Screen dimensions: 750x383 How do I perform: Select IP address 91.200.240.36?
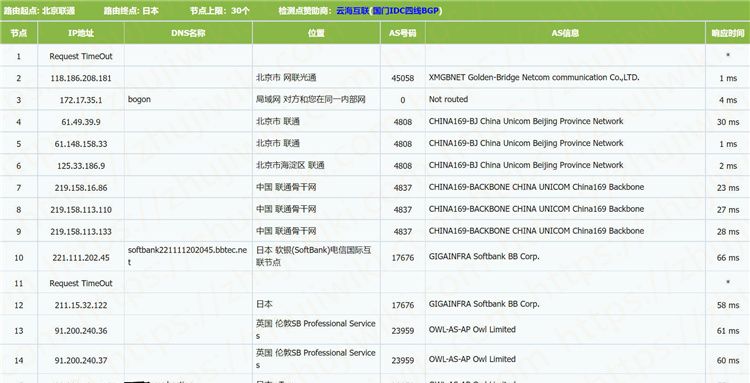(81, 331)
